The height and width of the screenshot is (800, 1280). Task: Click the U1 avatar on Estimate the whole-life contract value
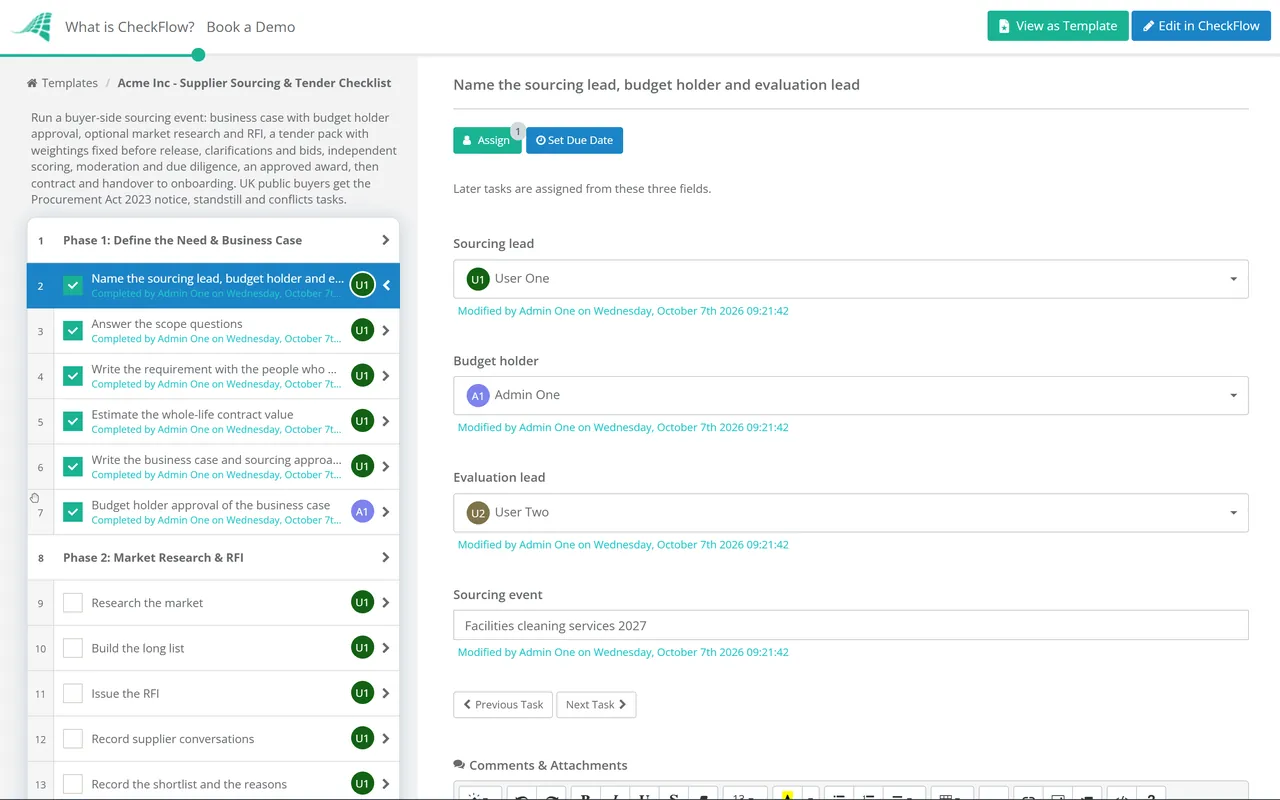point(362,421)
